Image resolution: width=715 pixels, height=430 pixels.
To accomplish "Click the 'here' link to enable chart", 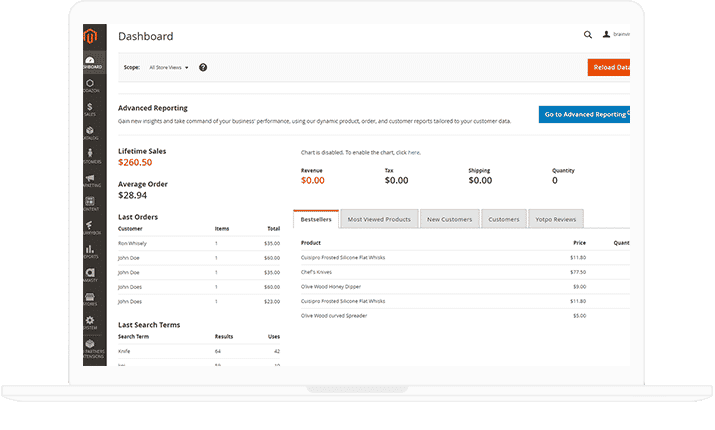I will 414,153.
